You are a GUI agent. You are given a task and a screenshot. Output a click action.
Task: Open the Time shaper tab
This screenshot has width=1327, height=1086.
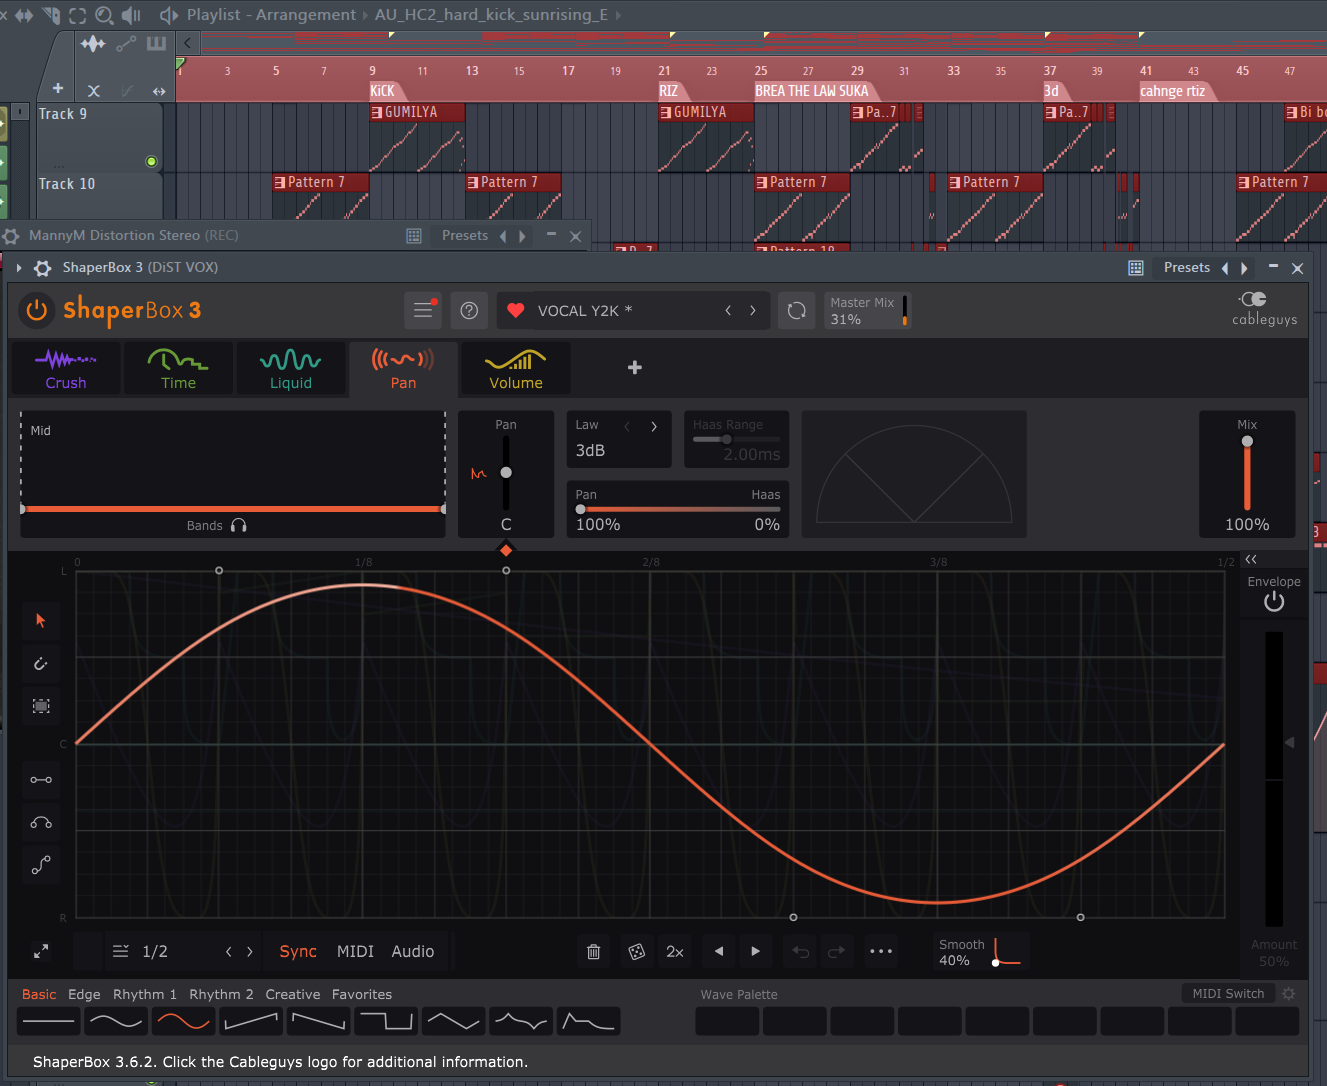coord(178,368)
